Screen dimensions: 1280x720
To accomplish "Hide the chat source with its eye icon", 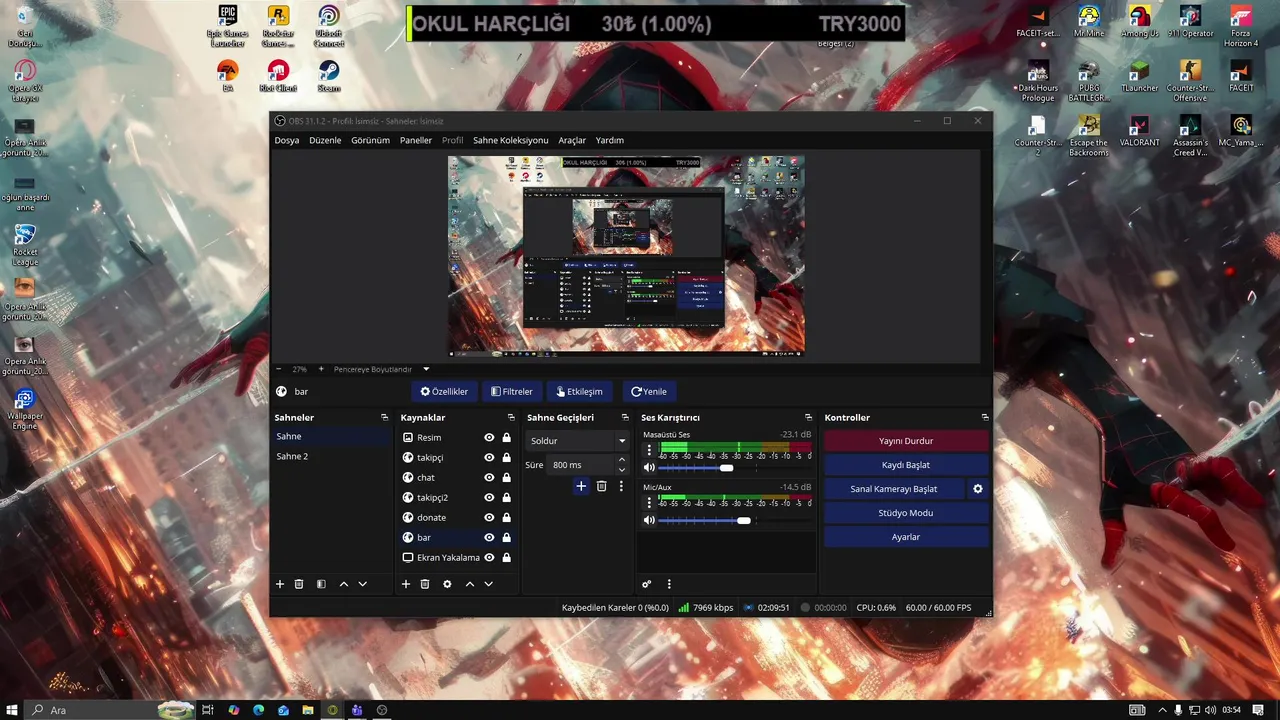I will click(x=489, y=477).
